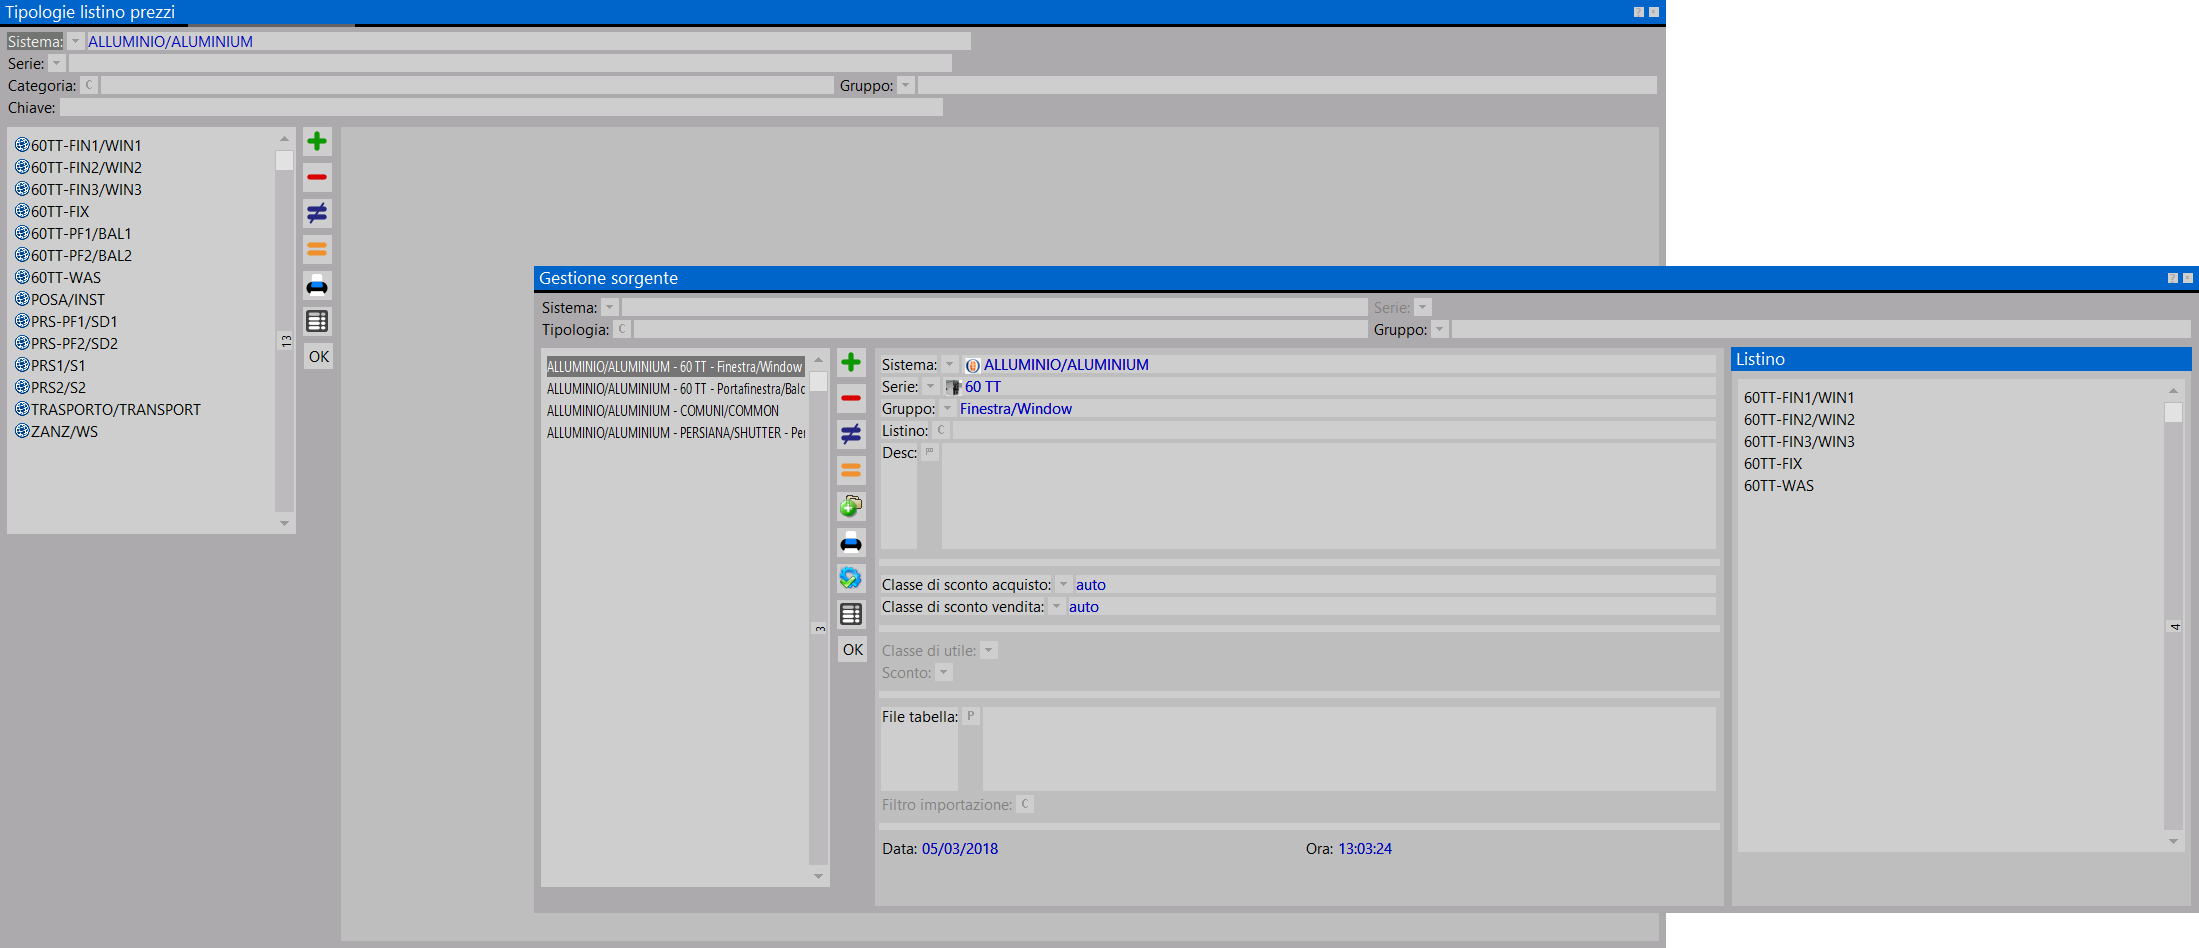Click Categoria lookup button
Screen dimensions: 2199x948
89,85
